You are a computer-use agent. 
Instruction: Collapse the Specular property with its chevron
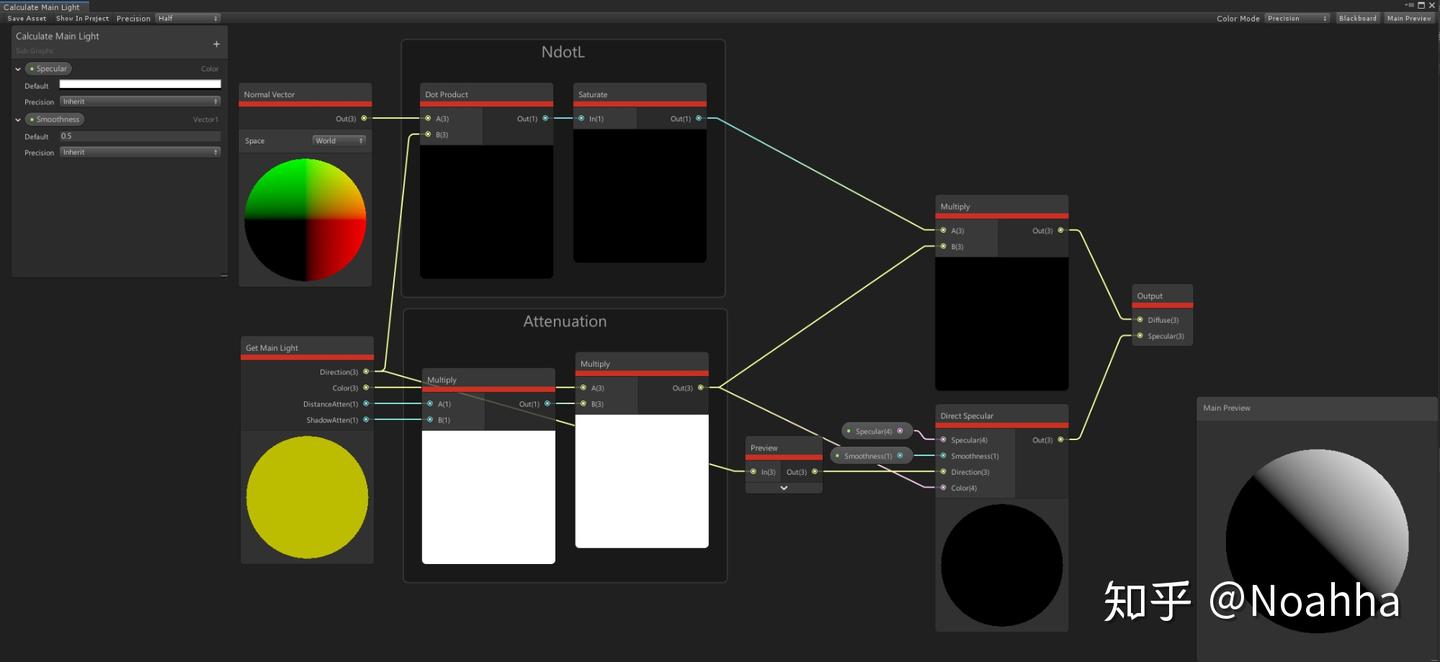point(17,68)
